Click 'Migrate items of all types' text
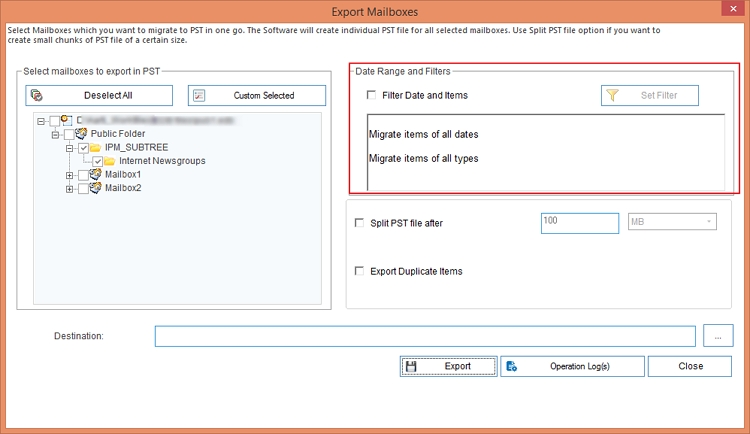Viewport: 750px width, 434px height. tap(423, 158)
